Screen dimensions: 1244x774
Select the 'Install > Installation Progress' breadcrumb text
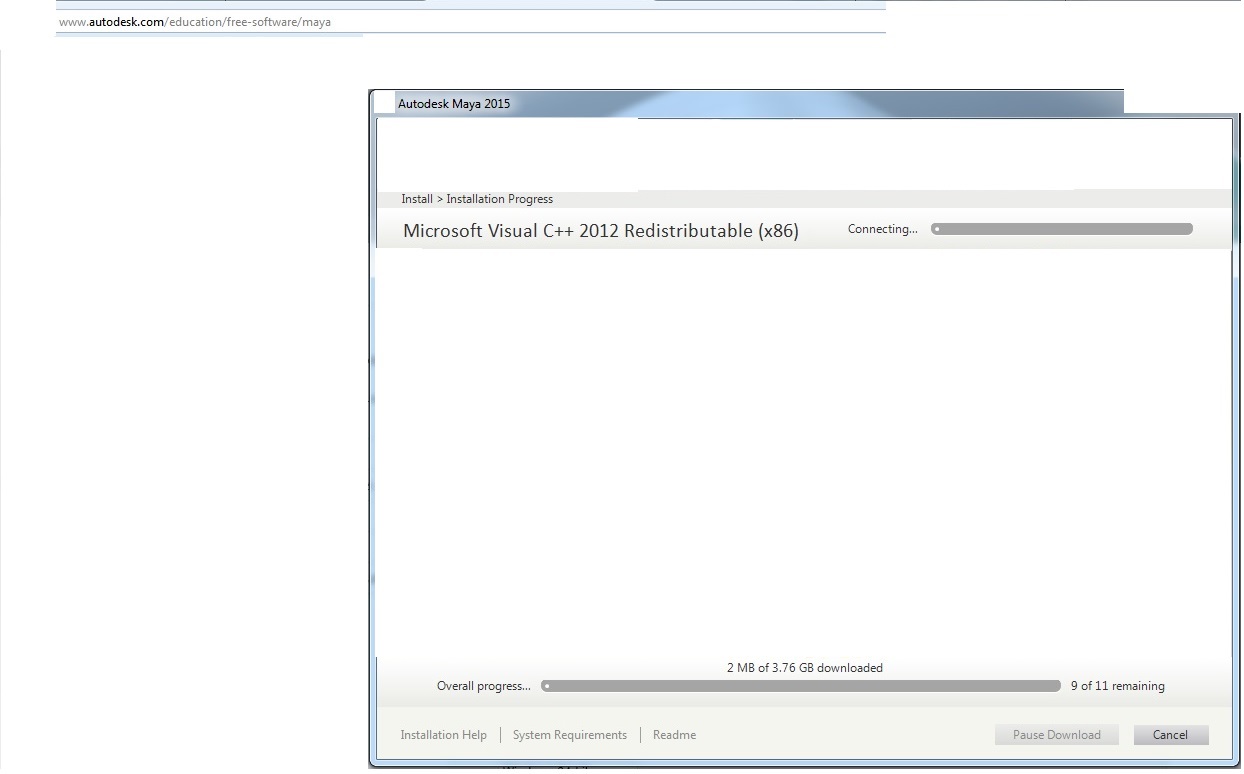[x=477, y=199]
